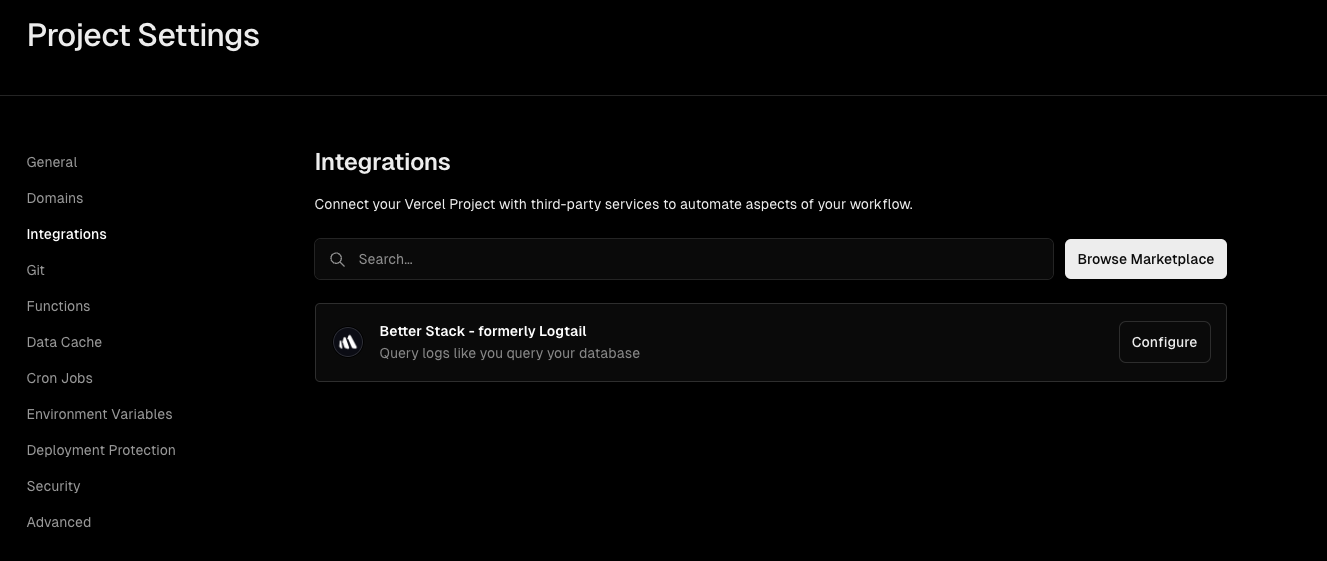Click the Better Stack logo icon
The width and height of the screenshot is (1327, 561).
[x=348, y=342]
